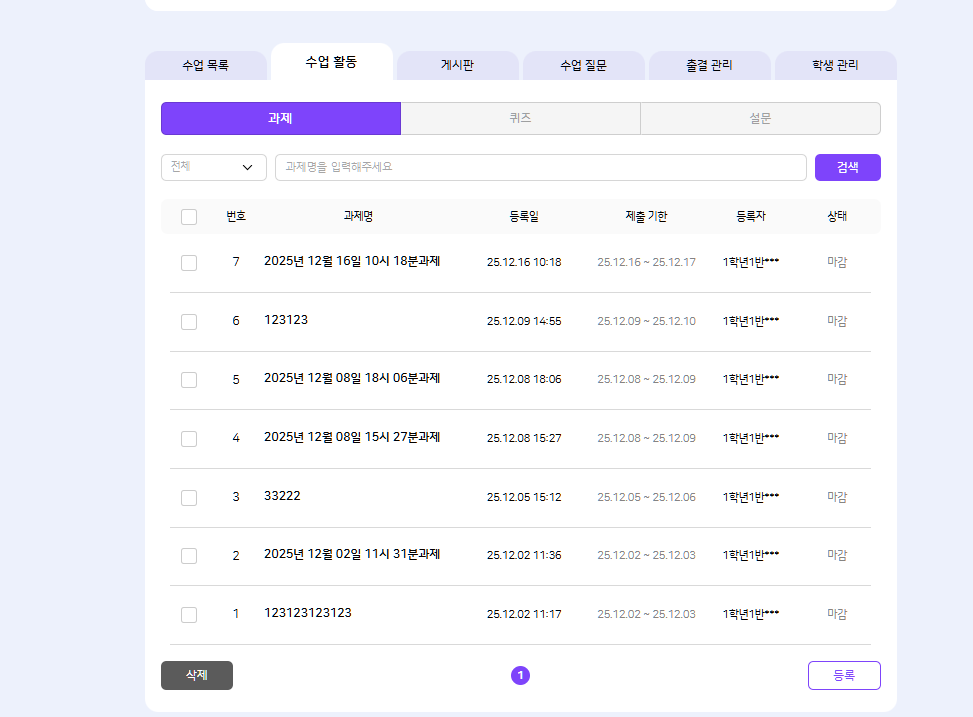Tick the select-all checkbox in table header

189,217
